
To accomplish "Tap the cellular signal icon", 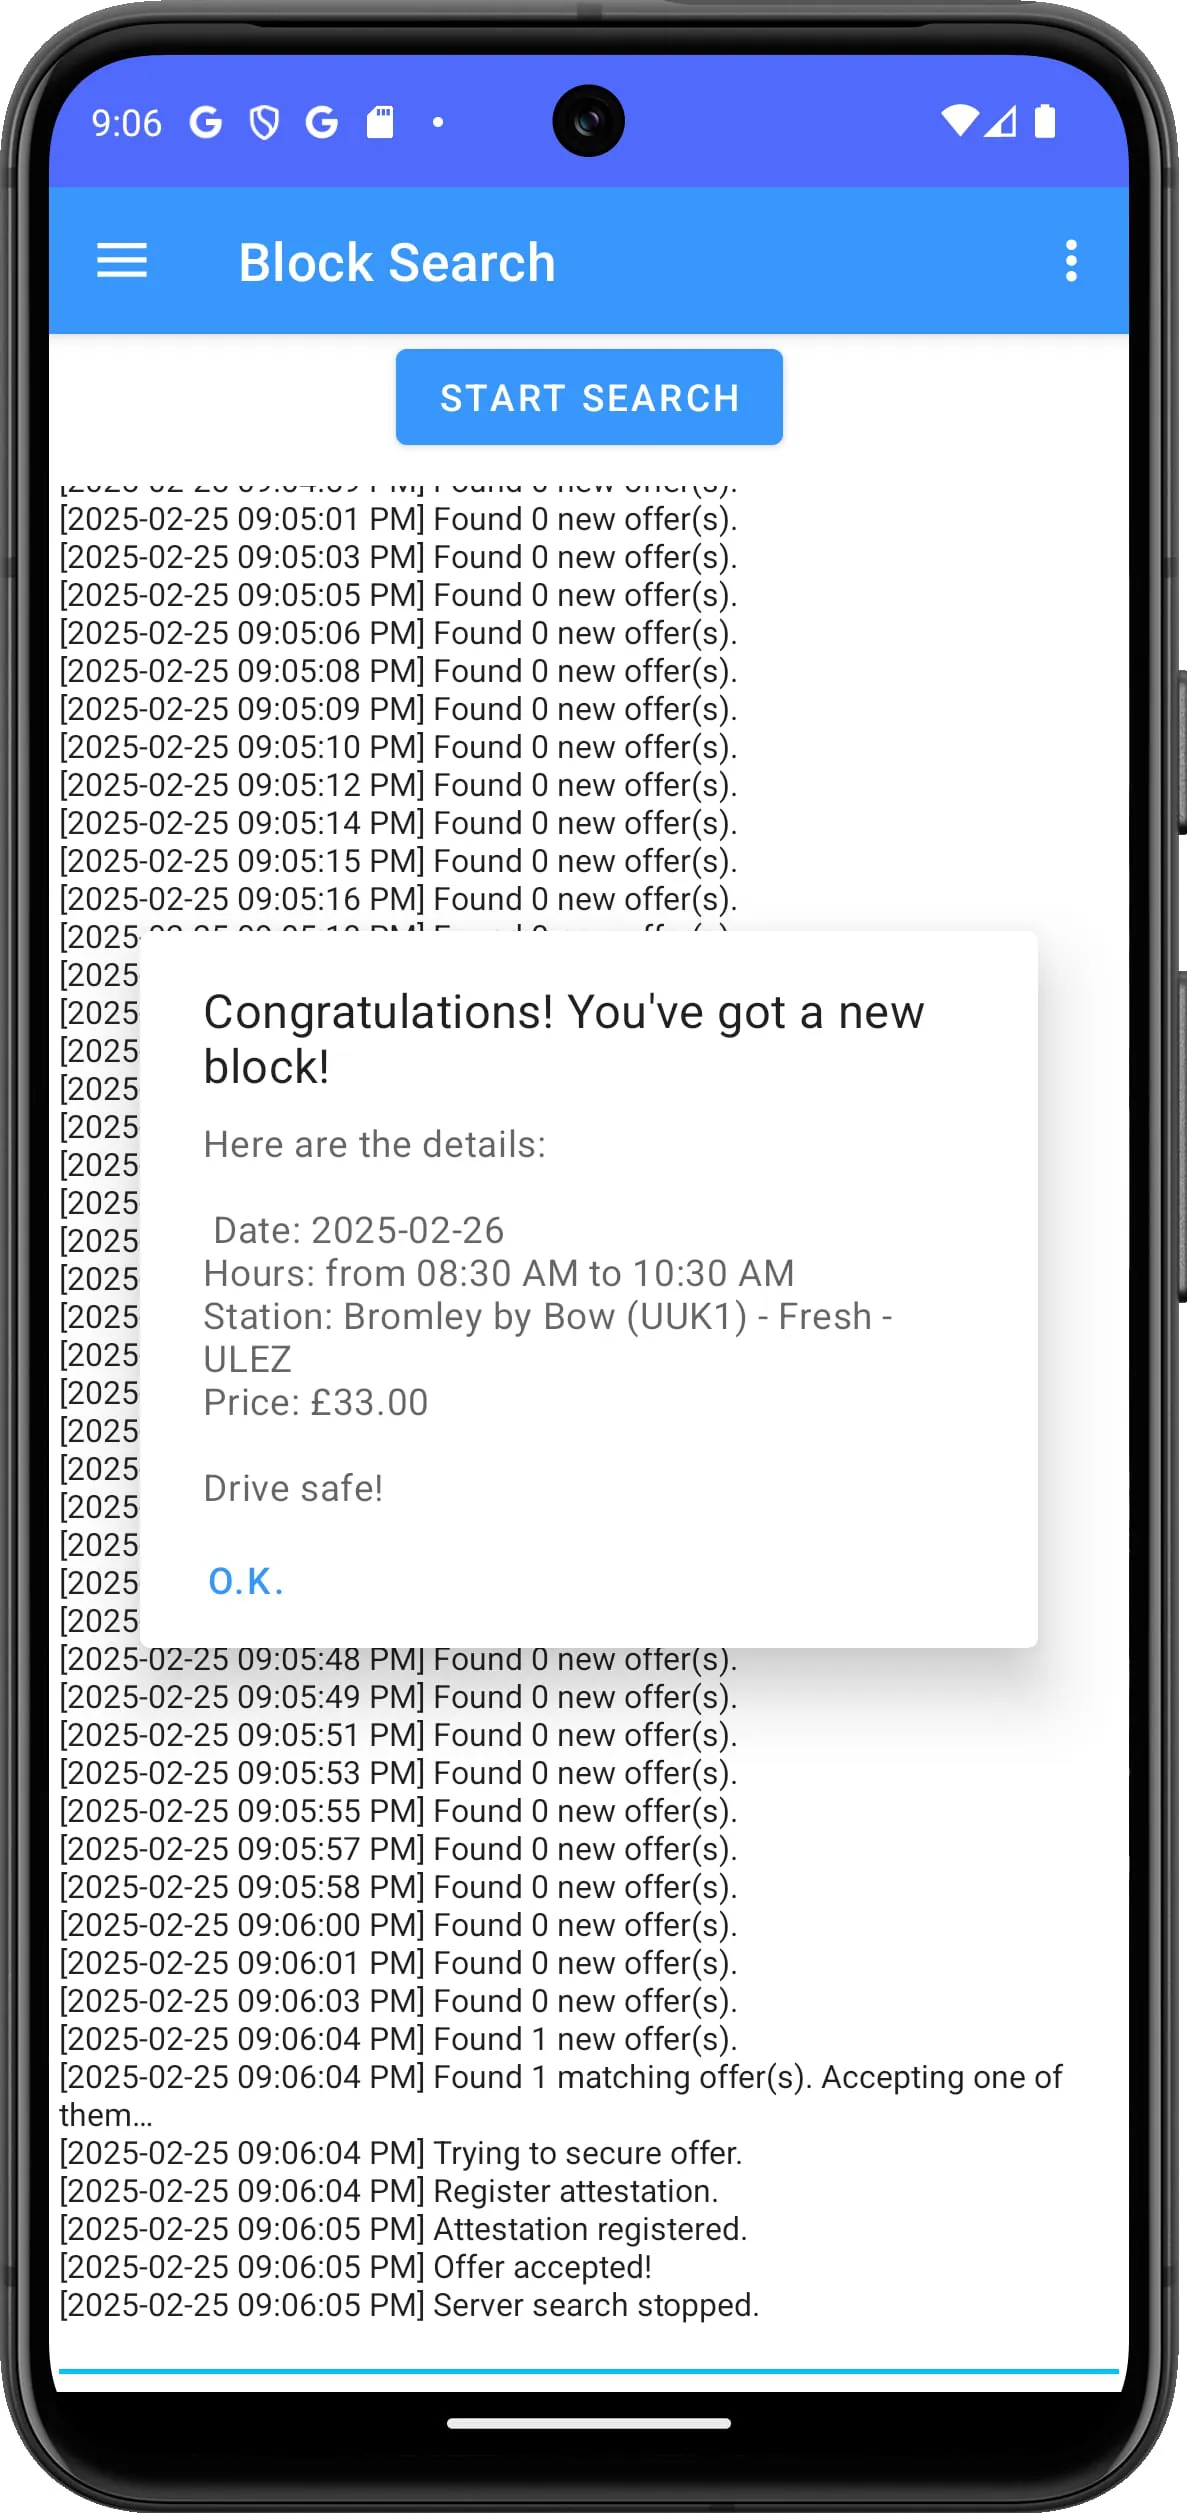I will coord(1001,121).
